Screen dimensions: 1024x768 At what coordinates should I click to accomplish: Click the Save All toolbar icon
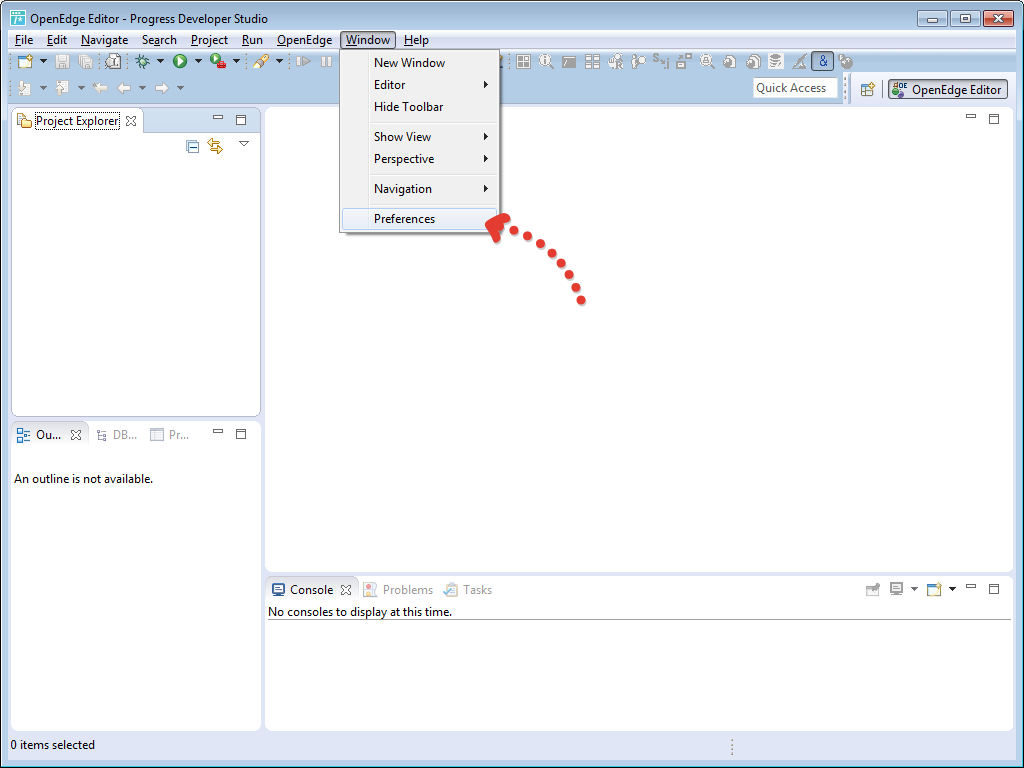[x=85, y=61]
